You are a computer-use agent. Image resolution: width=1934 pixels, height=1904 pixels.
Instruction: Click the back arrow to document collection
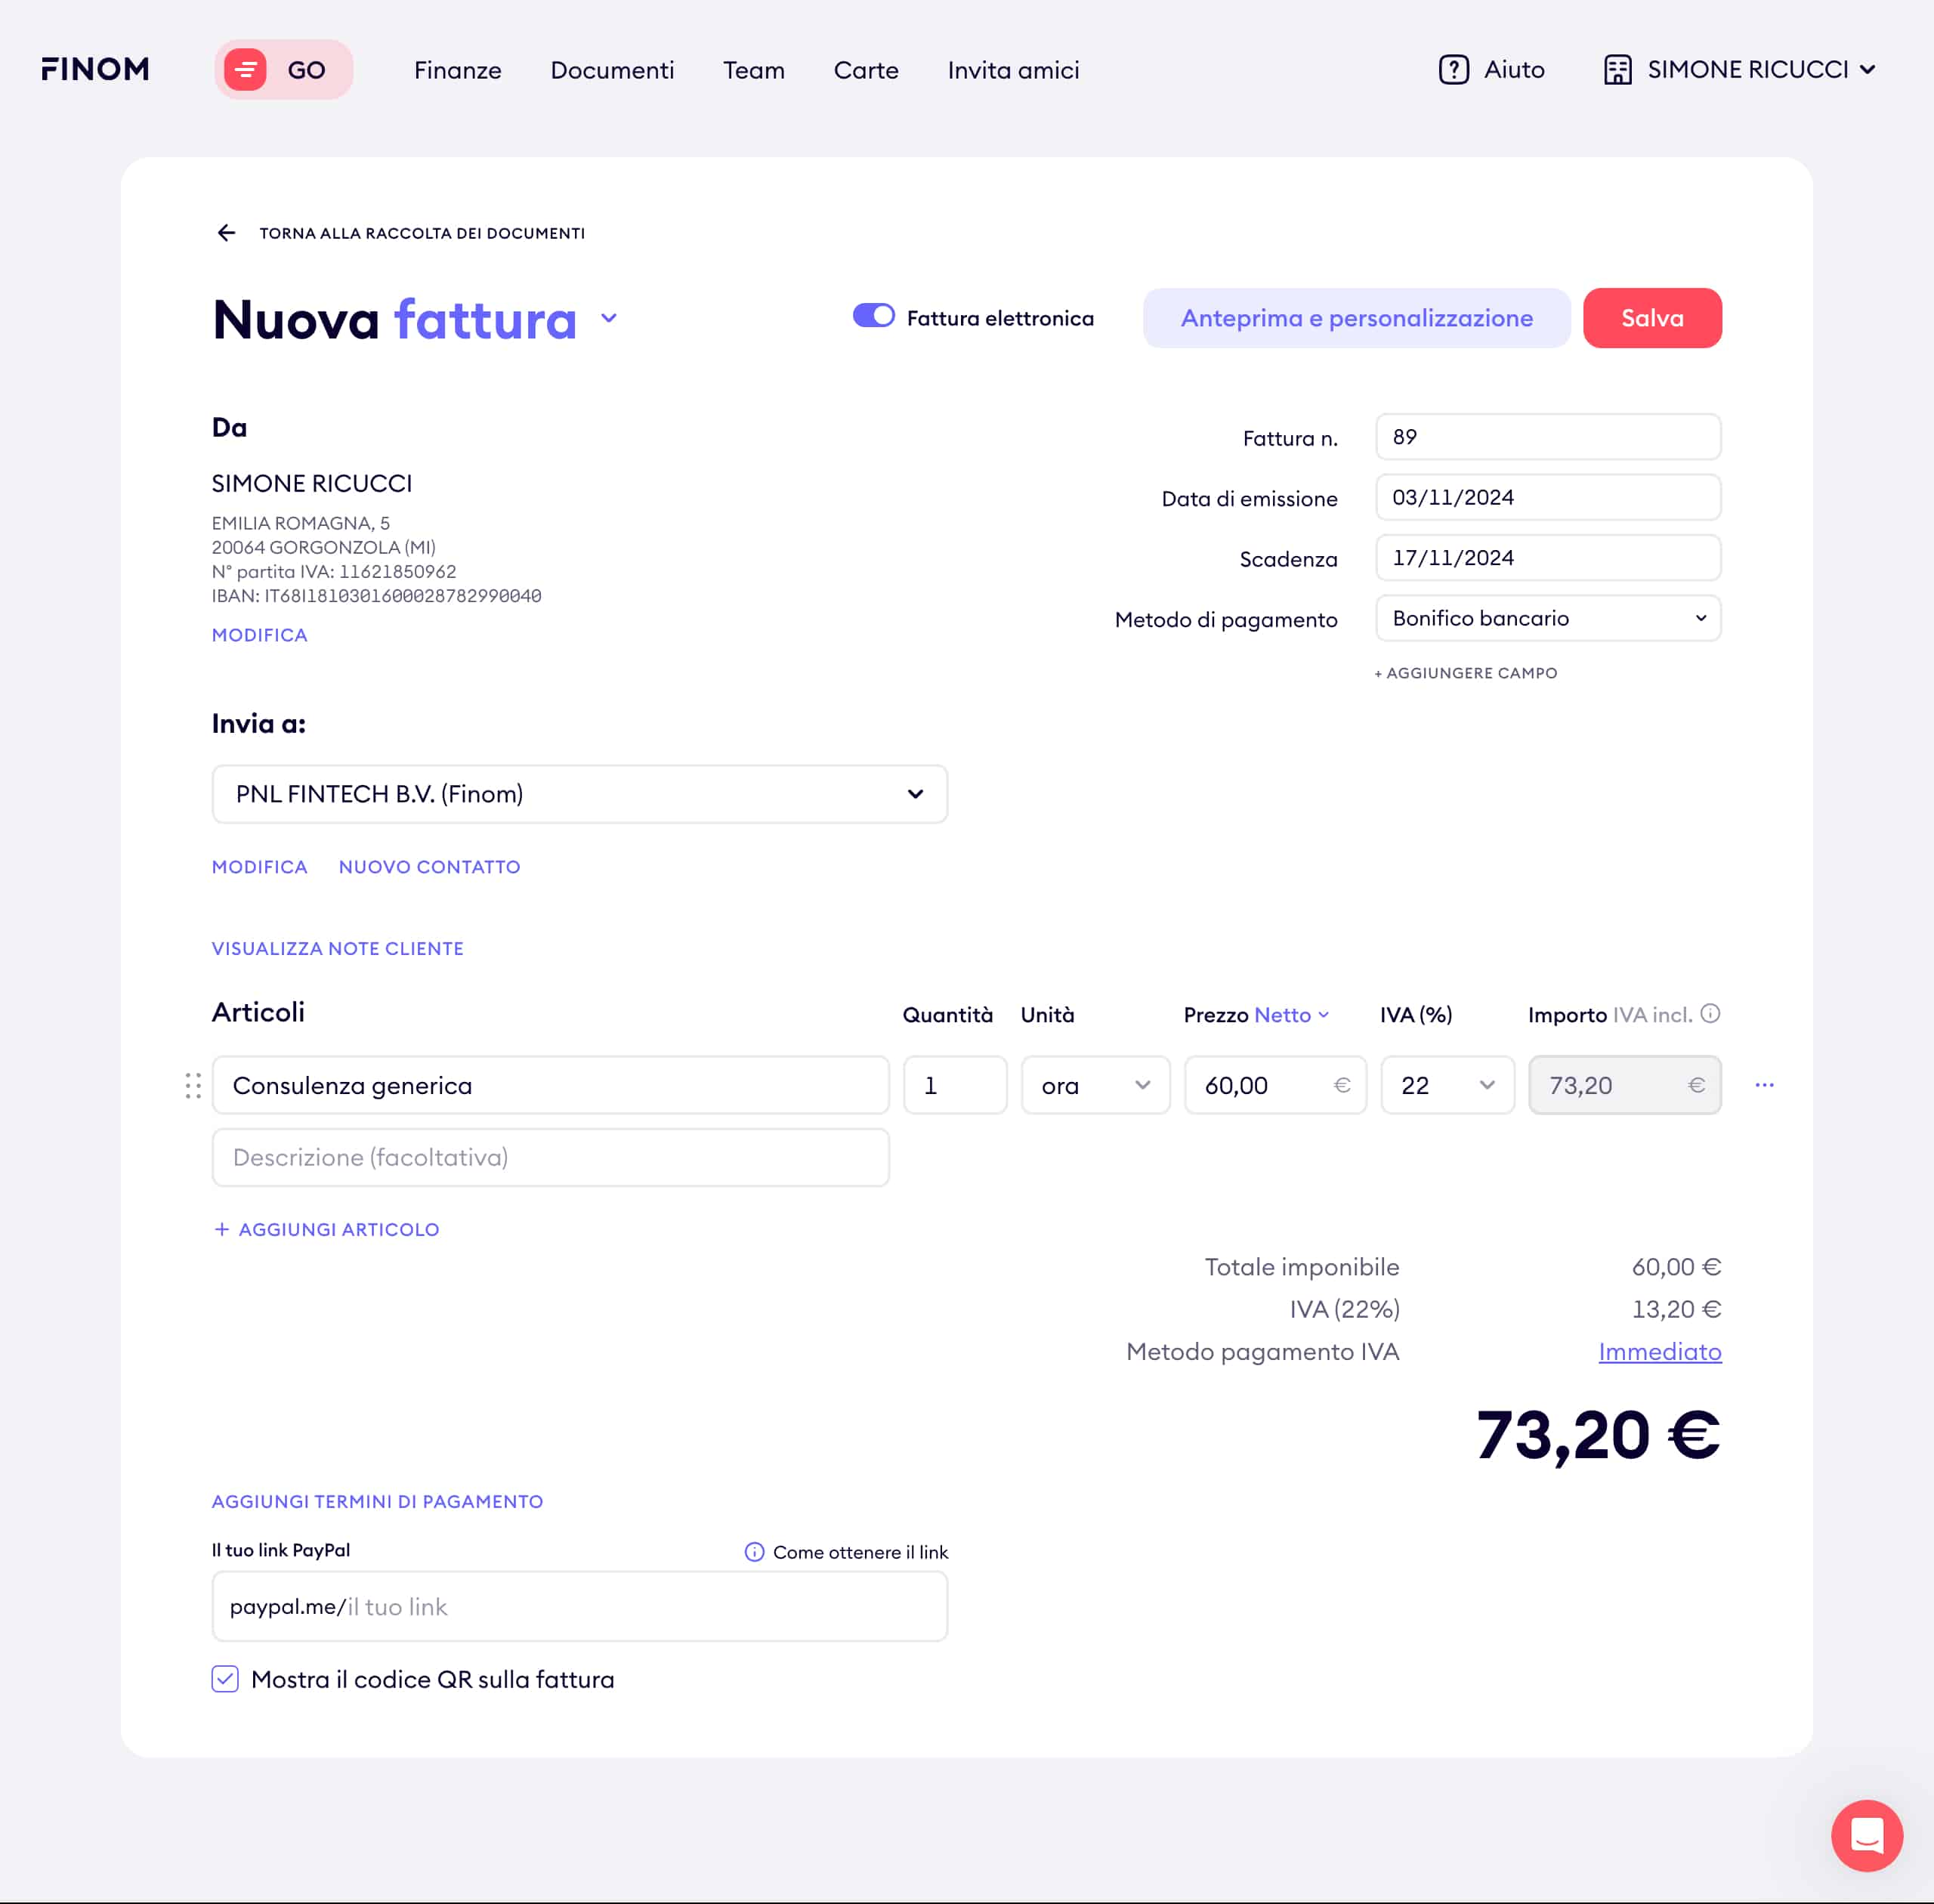(227, 233)
